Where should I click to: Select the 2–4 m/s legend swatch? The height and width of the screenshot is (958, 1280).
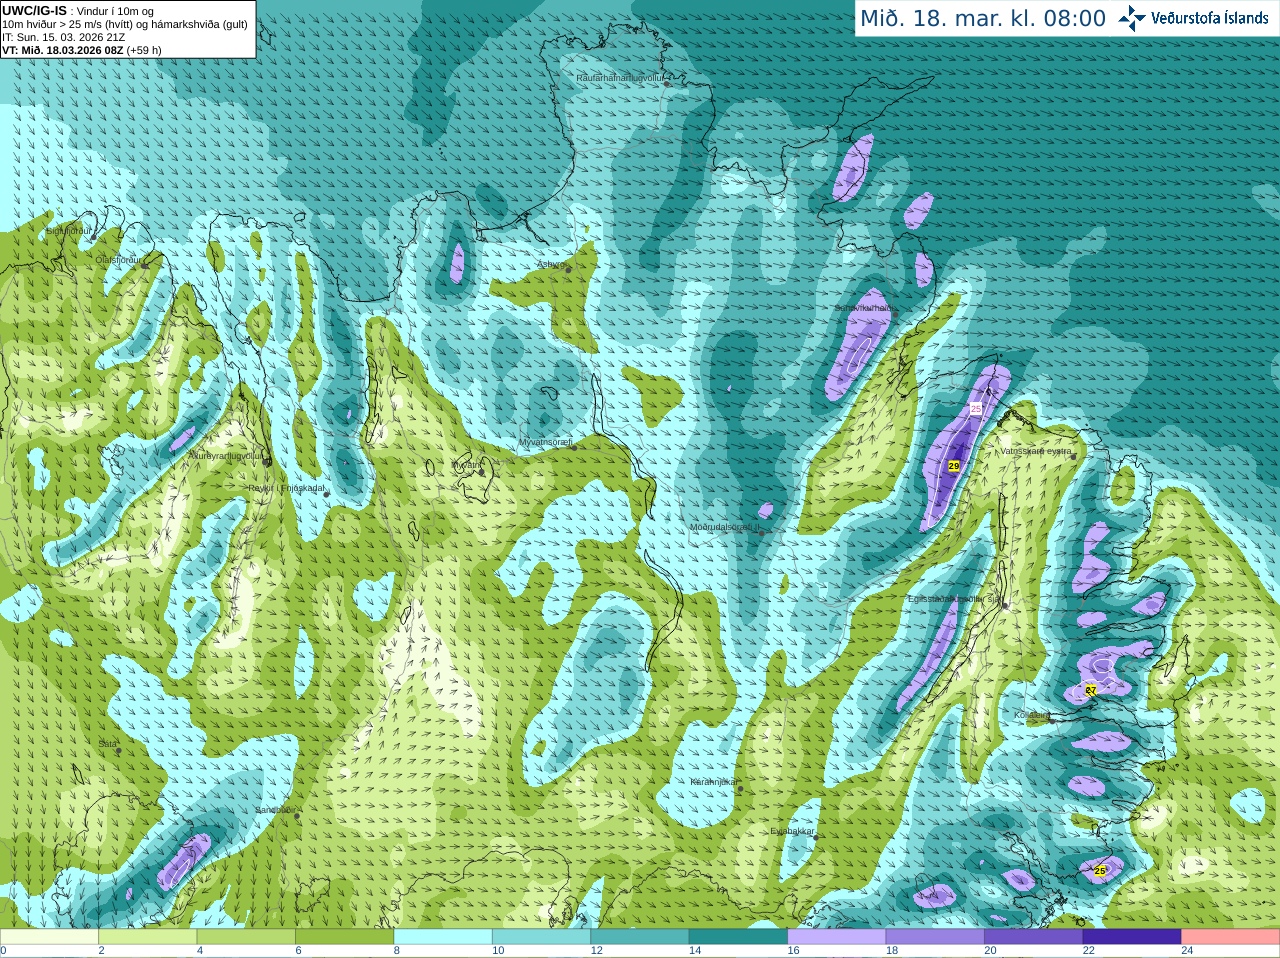pyautogui.click(x=148, y=937)
